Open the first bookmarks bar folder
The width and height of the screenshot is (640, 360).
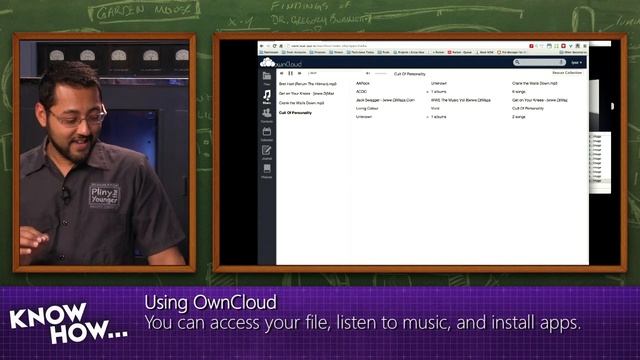click(269, 52)
